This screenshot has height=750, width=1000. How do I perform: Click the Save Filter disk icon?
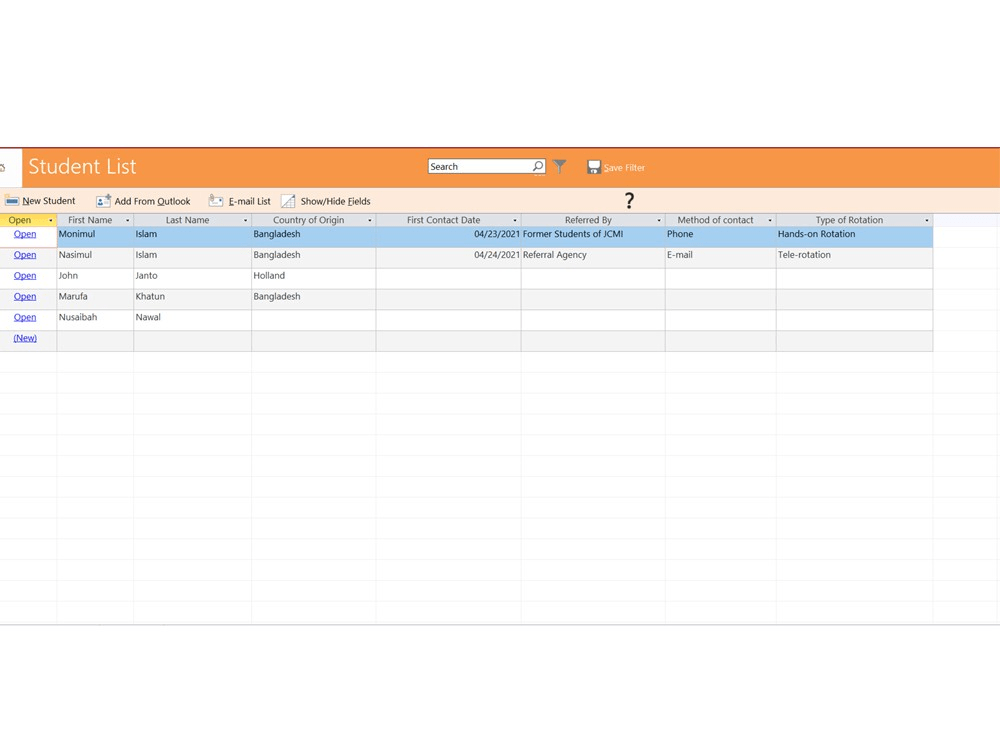(594, 167)
